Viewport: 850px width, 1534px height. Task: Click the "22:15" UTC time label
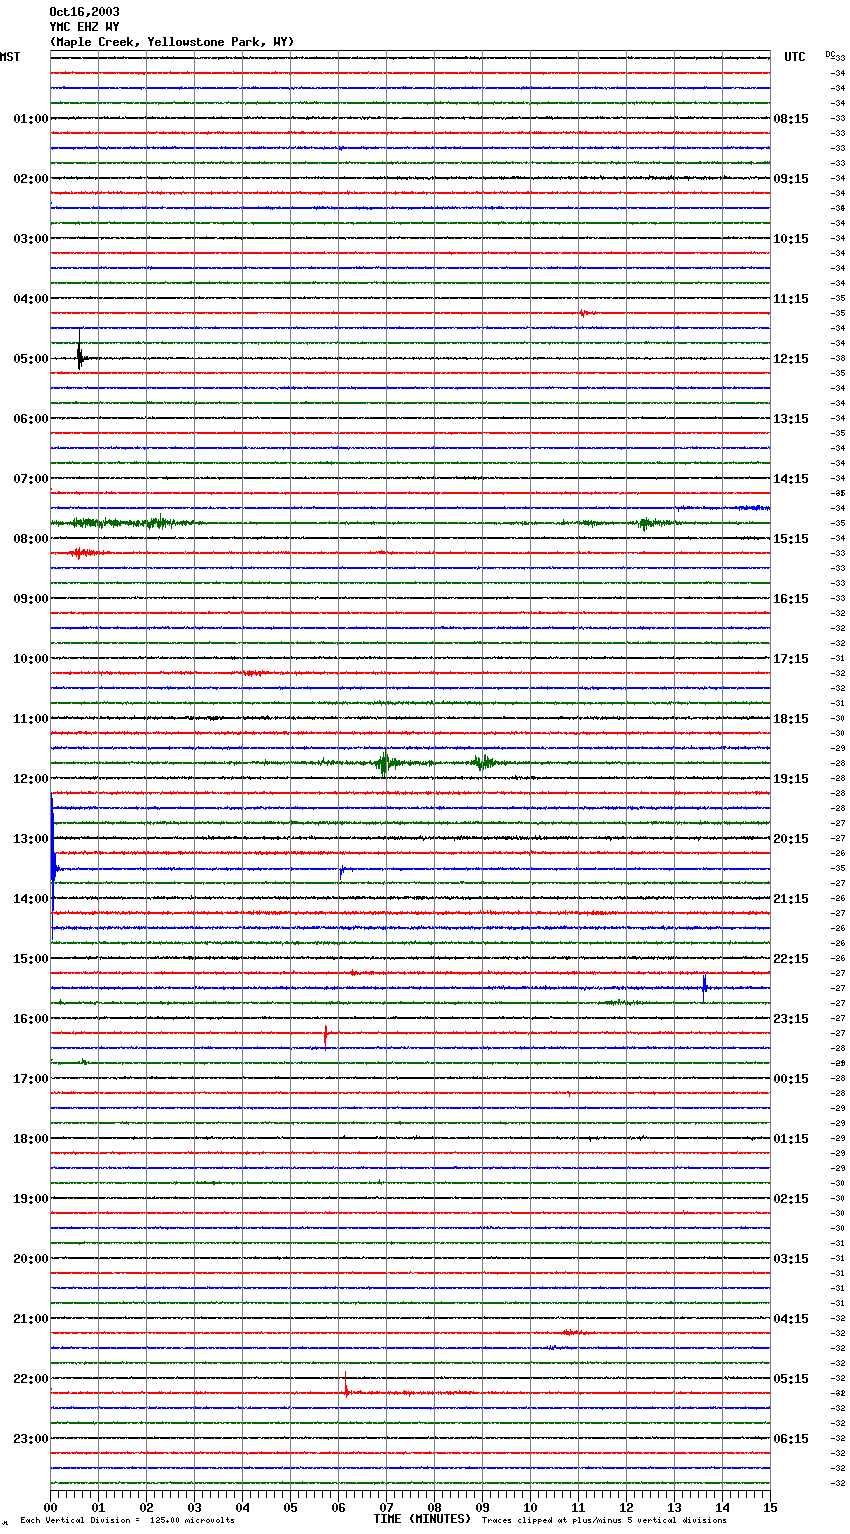click(791, 958)
